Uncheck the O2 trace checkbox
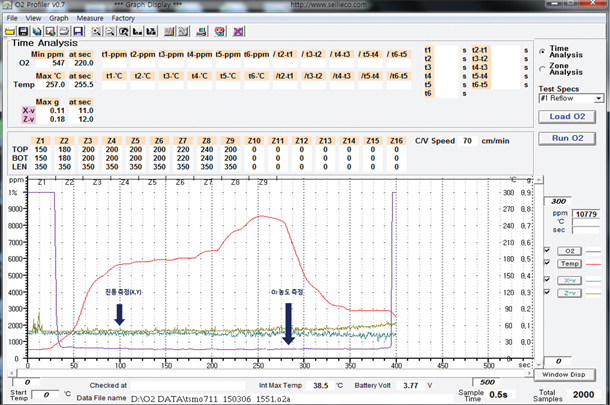Screen dimensions: 610x405 [547, 250]
